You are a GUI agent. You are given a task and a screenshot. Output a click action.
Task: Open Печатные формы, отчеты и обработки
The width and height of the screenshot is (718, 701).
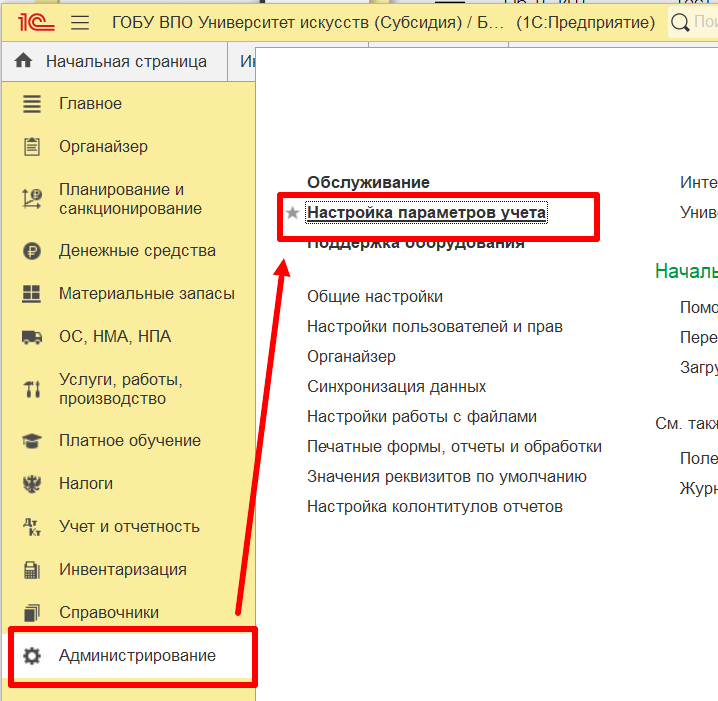[454, 447]
